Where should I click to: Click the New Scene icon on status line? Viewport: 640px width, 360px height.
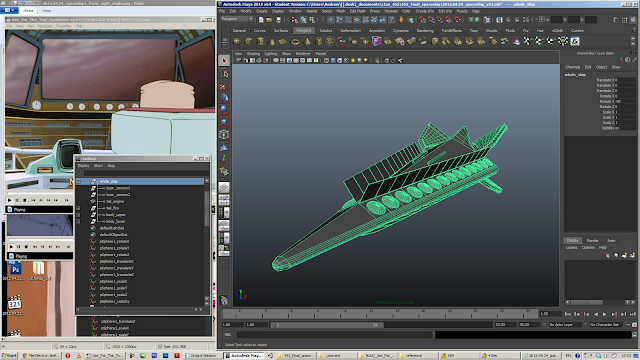261,20
